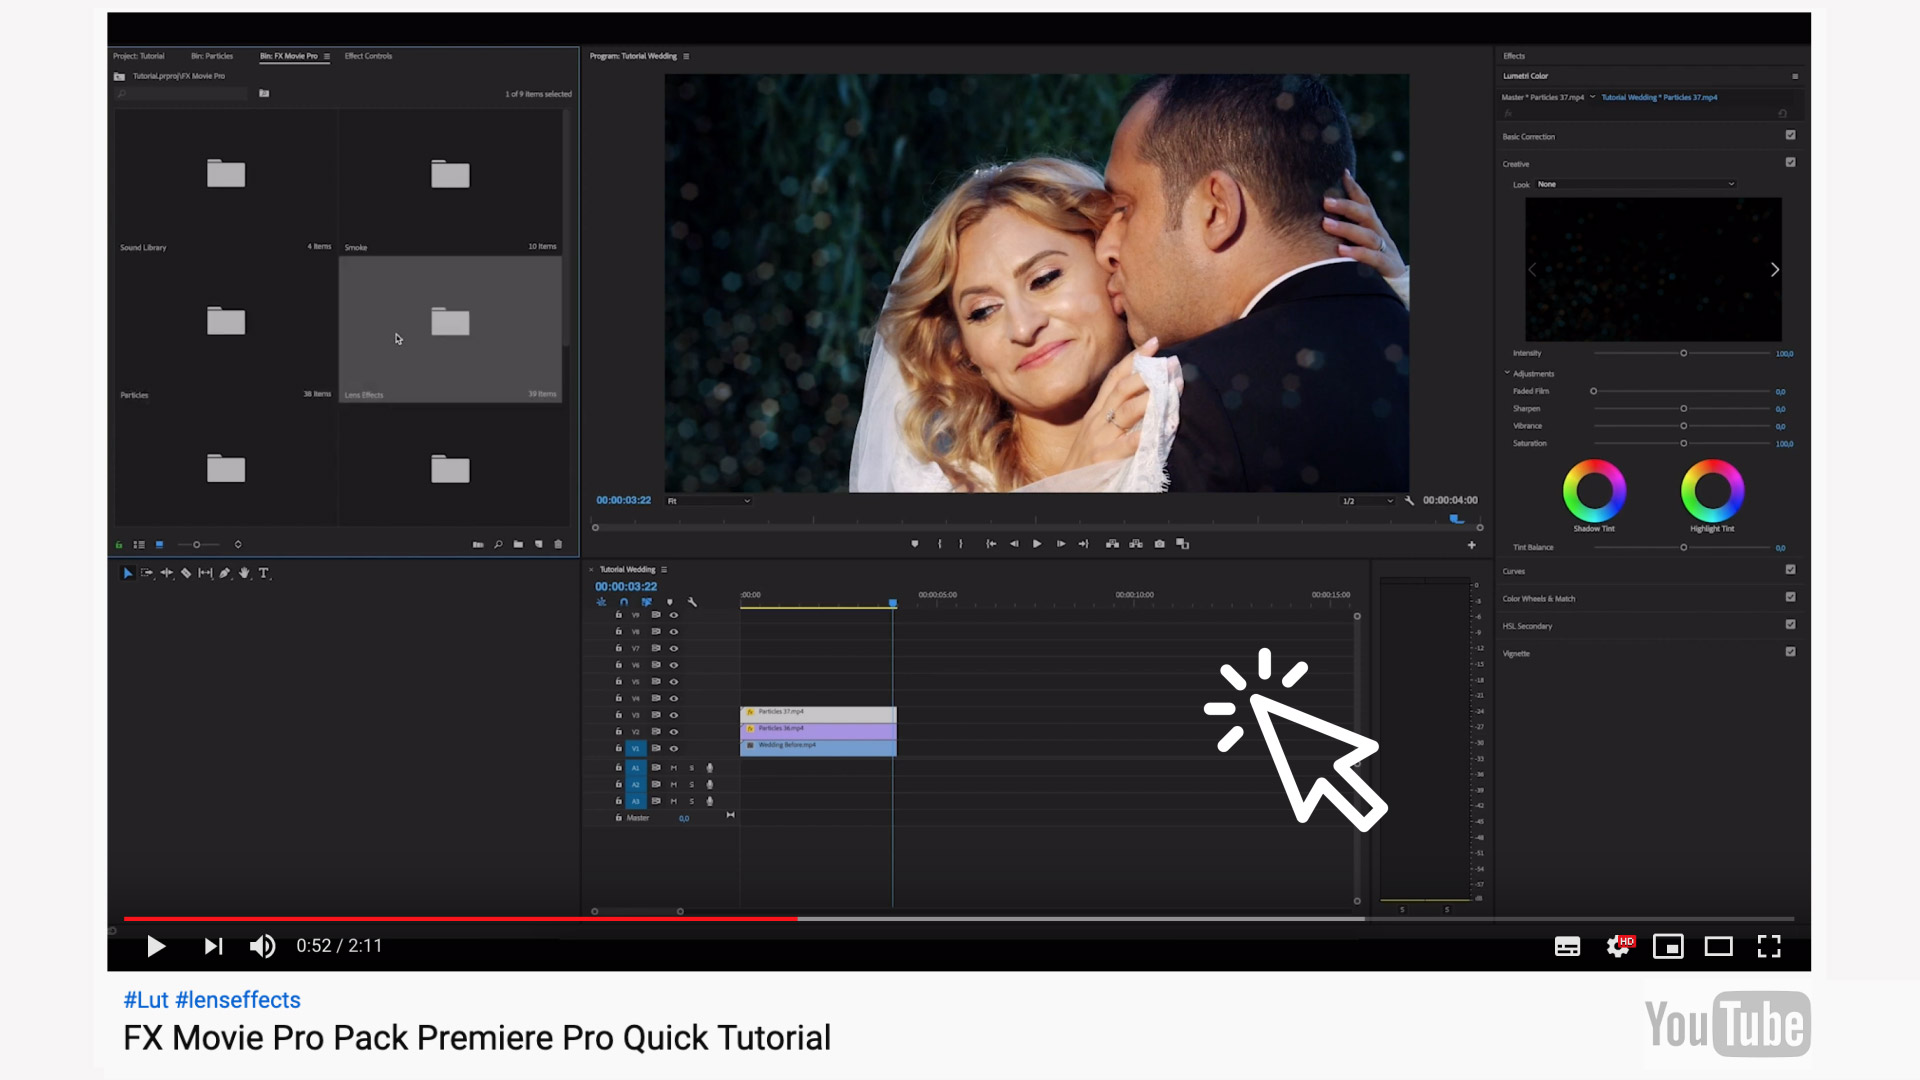Open the 1/2 playback resolution dropdown
1920x1080 pixels.
1367,501
